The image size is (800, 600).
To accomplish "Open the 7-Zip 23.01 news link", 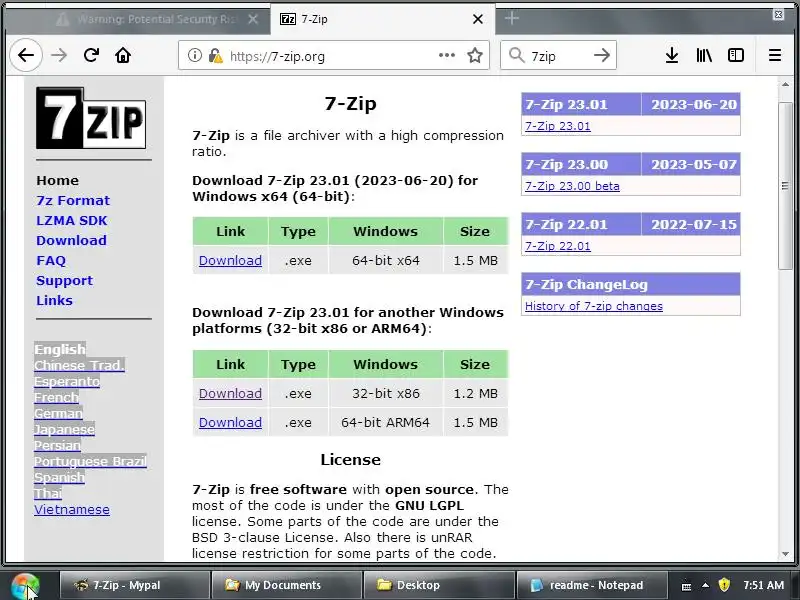I will click(x=558, y=126).
